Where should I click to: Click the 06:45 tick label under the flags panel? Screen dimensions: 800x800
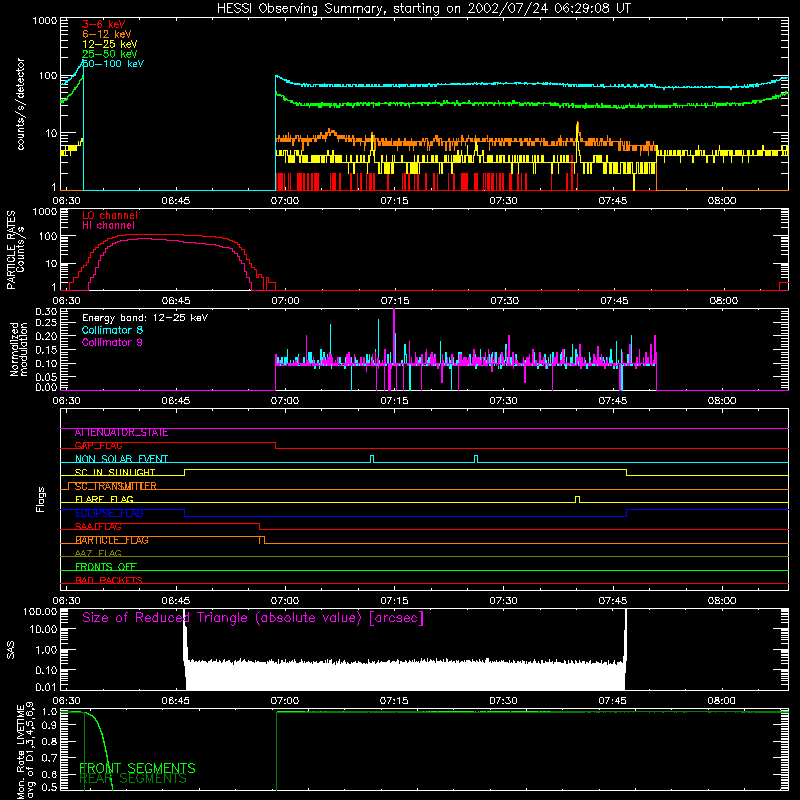(176, 601)
